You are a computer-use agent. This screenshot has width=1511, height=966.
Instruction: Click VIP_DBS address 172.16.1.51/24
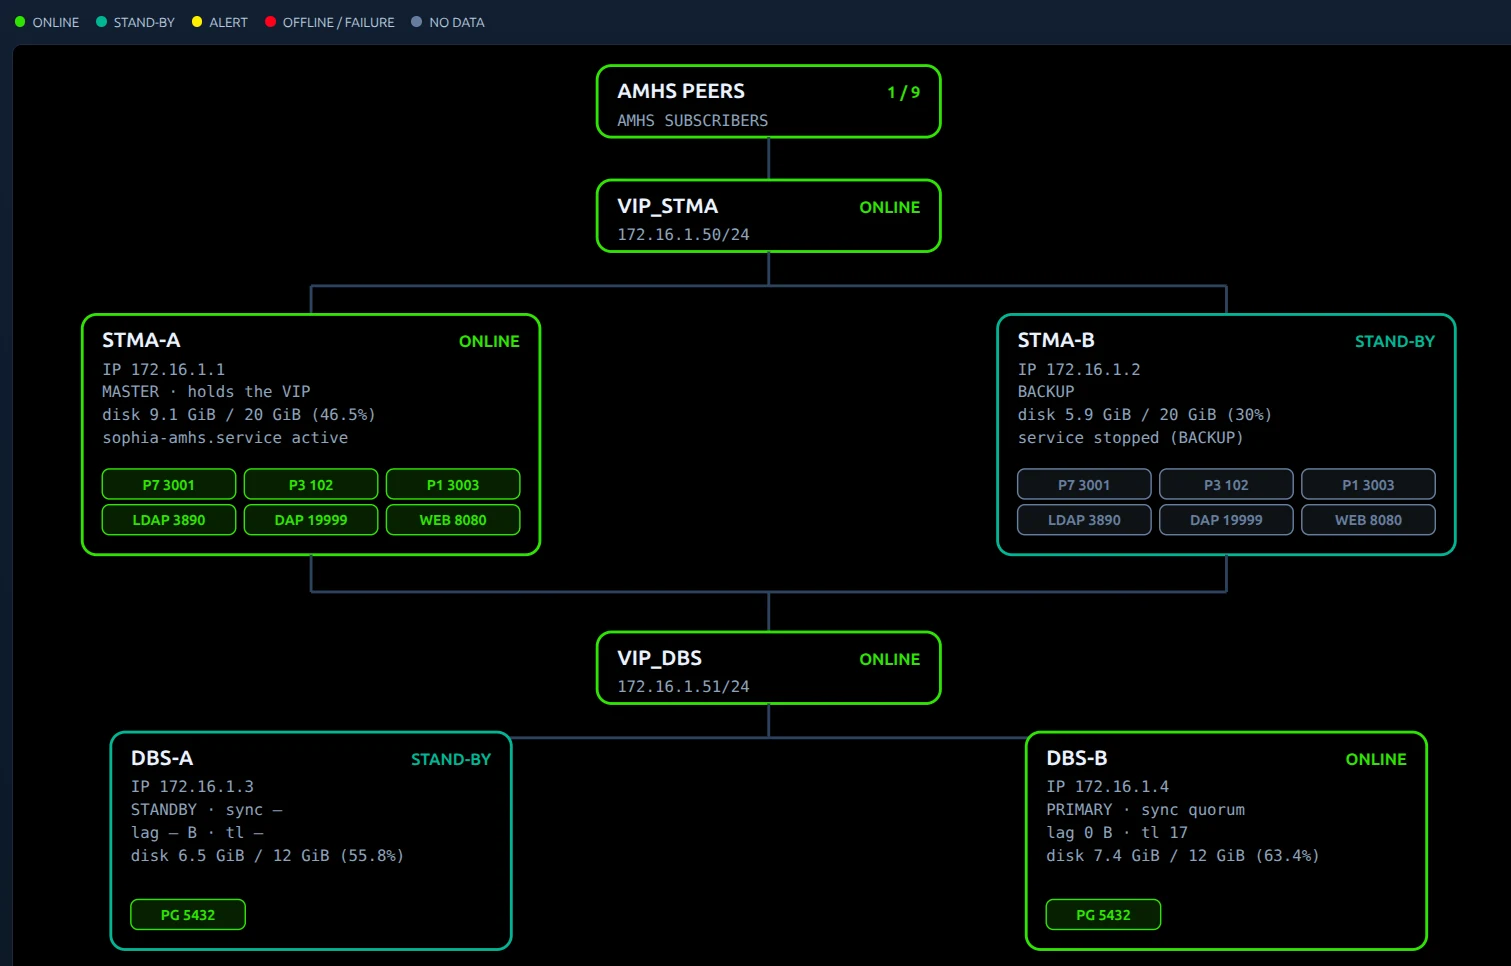tap(683, 686)
